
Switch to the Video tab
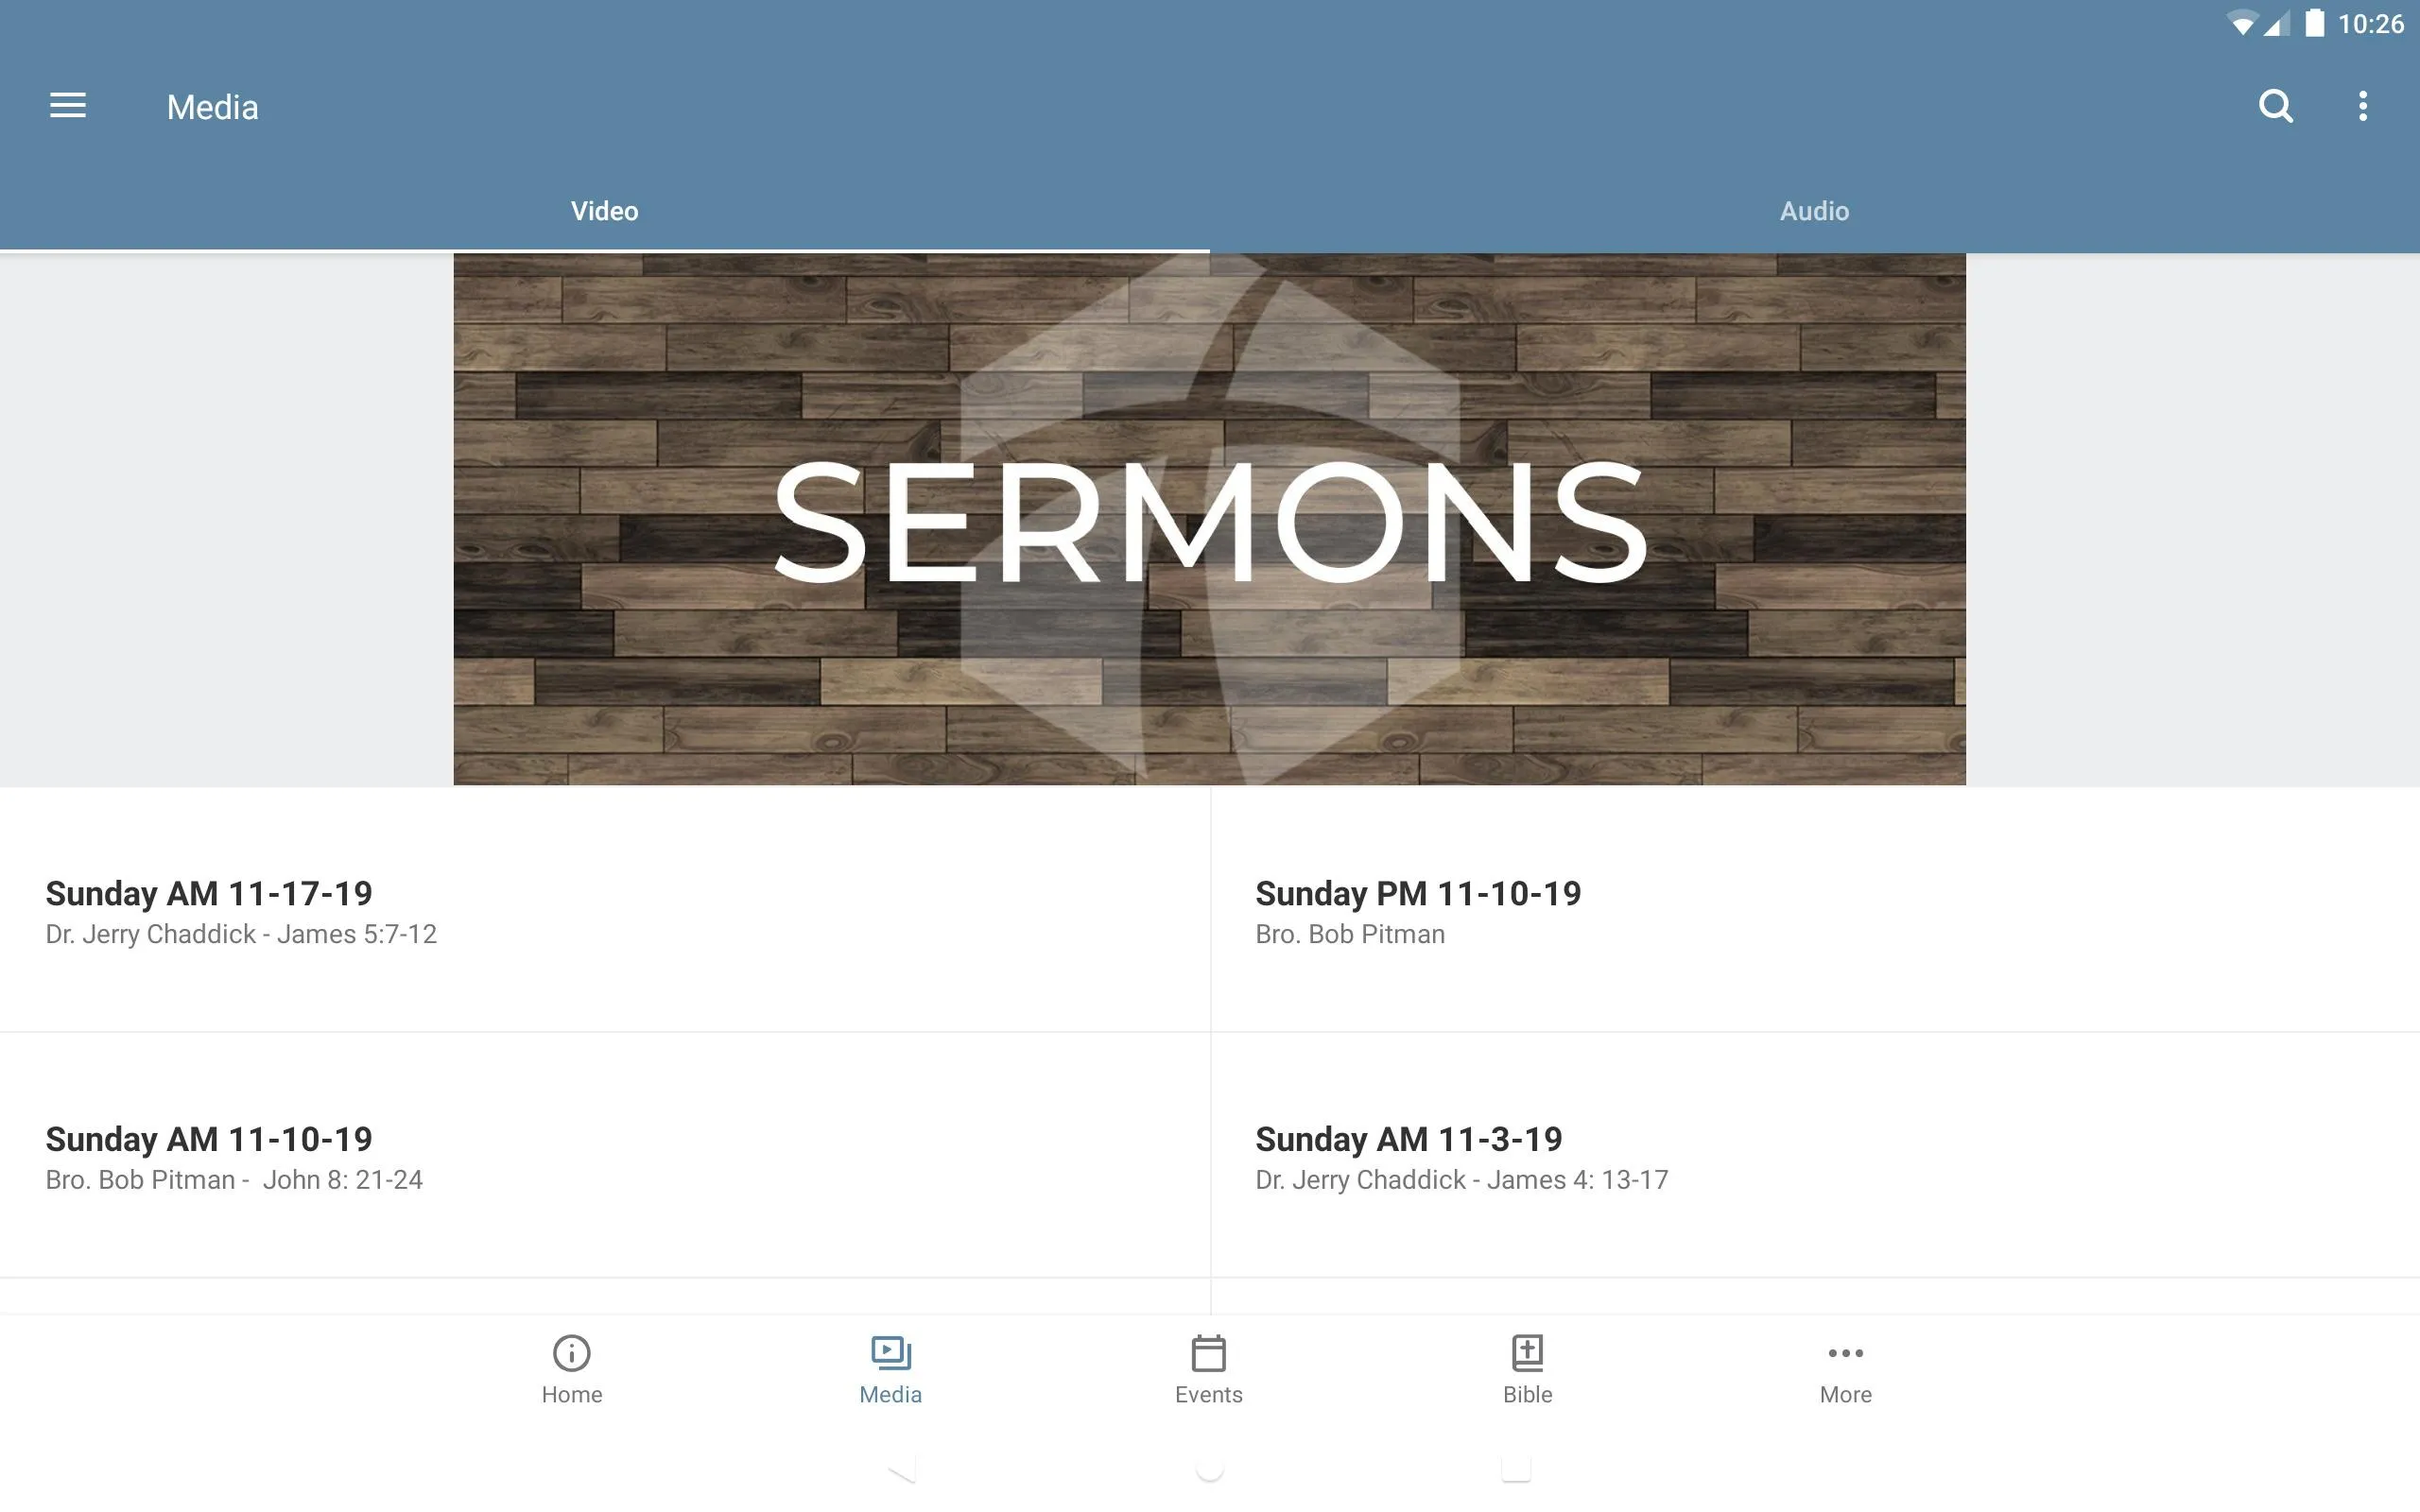click(x=605, y=209)
